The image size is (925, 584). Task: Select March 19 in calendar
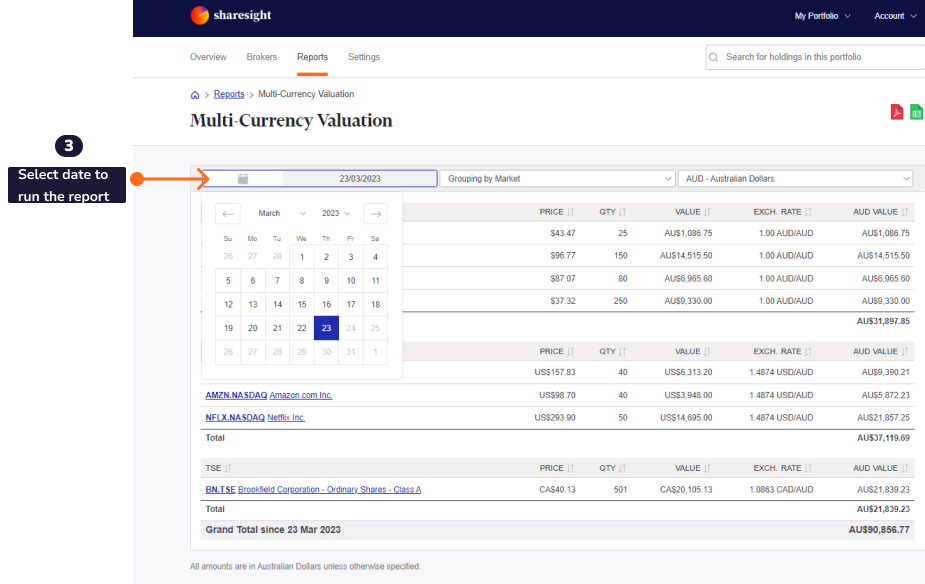tap(228, 328)
